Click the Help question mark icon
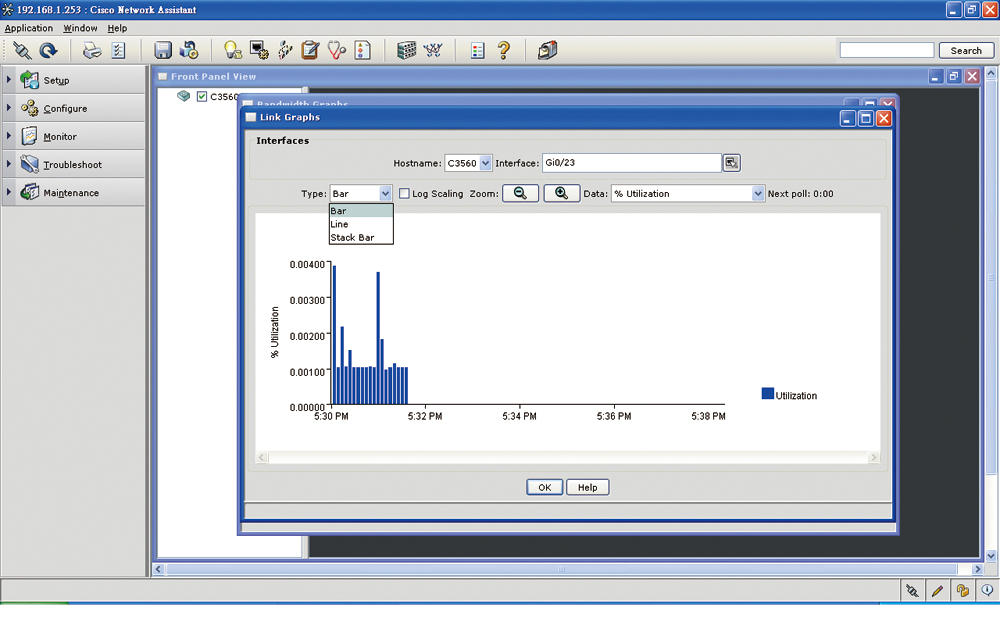 pyautogui.click(x=504, y=50)
